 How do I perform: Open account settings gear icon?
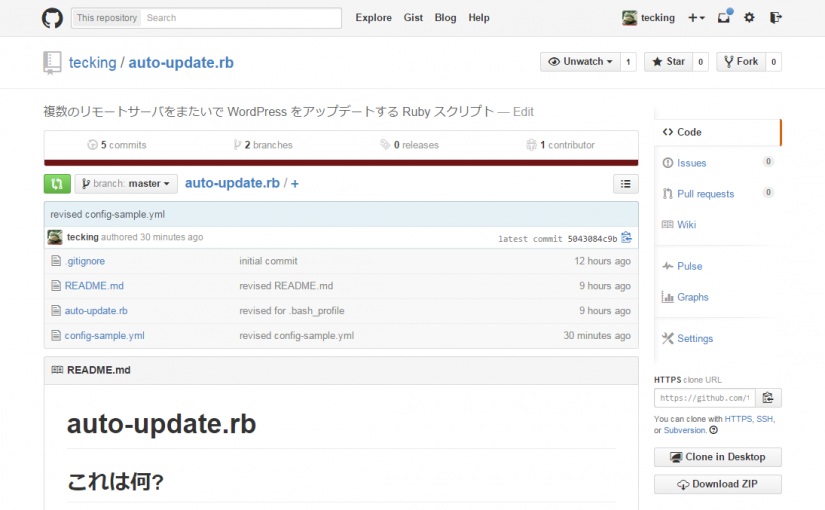point(749,17)
